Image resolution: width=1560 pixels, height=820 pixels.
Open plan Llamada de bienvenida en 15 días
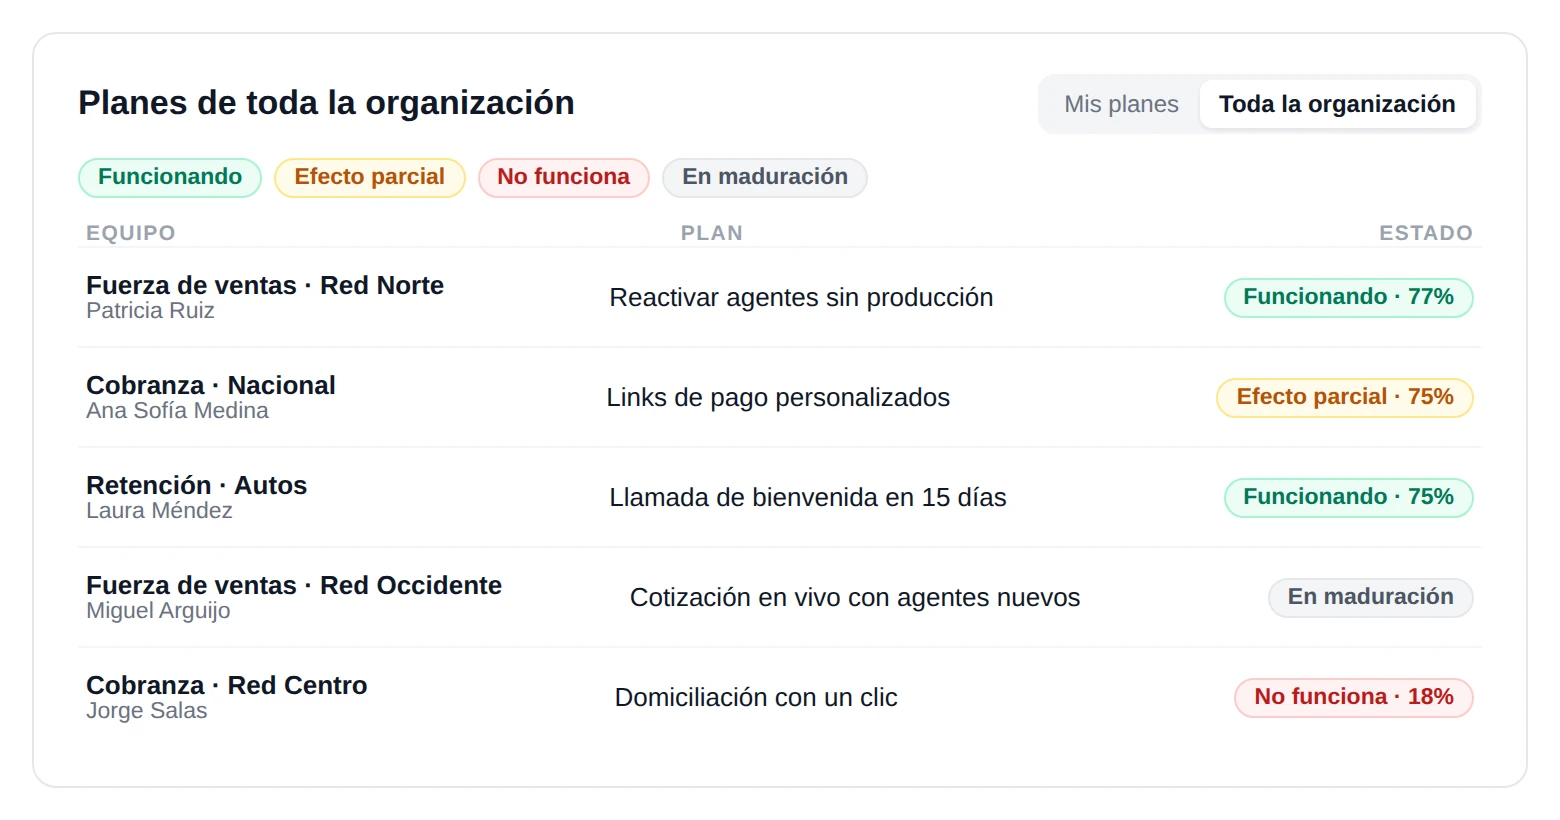(x=808, y=497)
